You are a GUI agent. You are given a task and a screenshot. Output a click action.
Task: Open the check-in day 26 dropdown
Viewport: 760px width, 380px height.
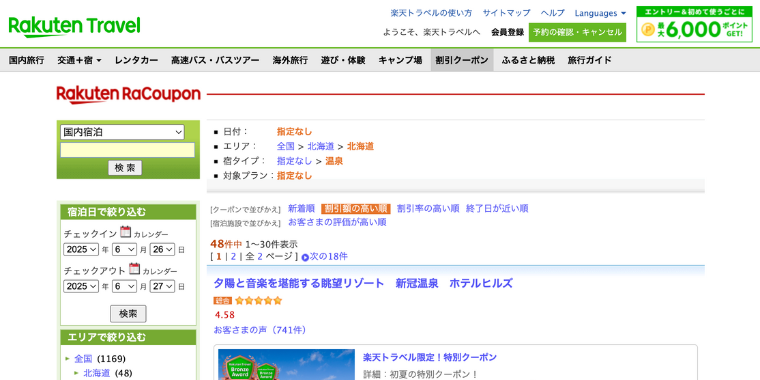click(x=162, y=250)
